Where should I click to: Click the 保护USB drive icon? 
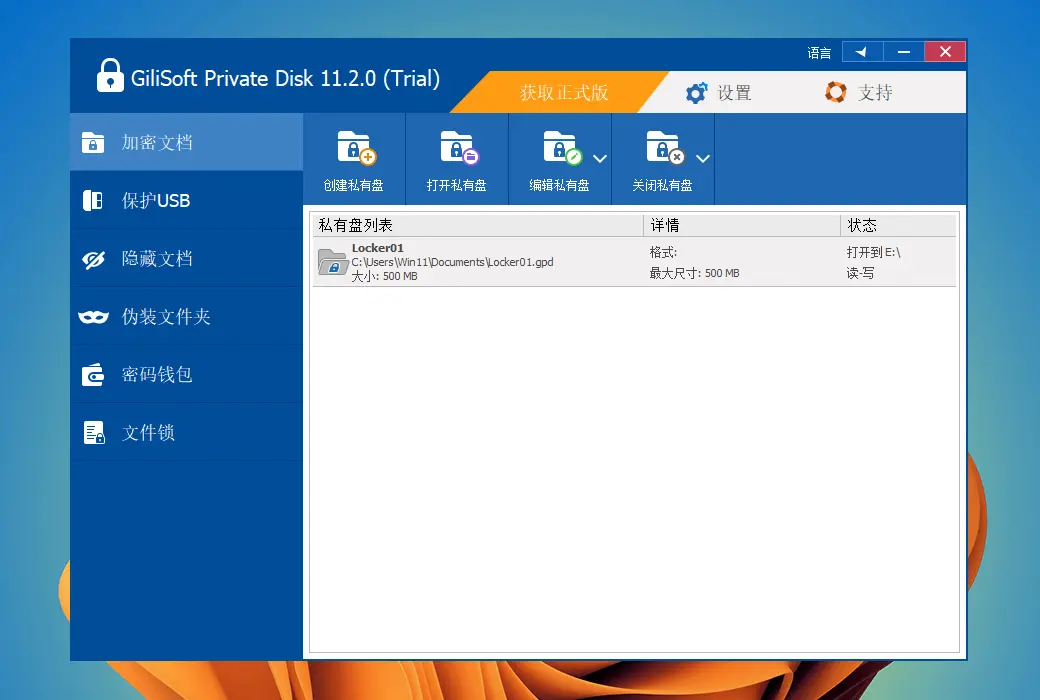93,200
